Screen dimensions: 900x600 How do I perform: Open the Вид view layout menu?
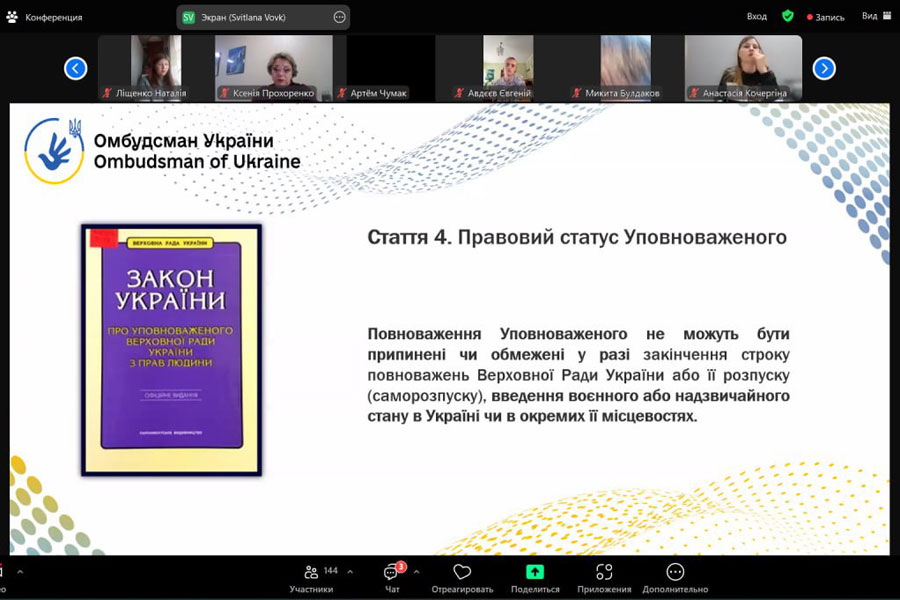(876, 16)
